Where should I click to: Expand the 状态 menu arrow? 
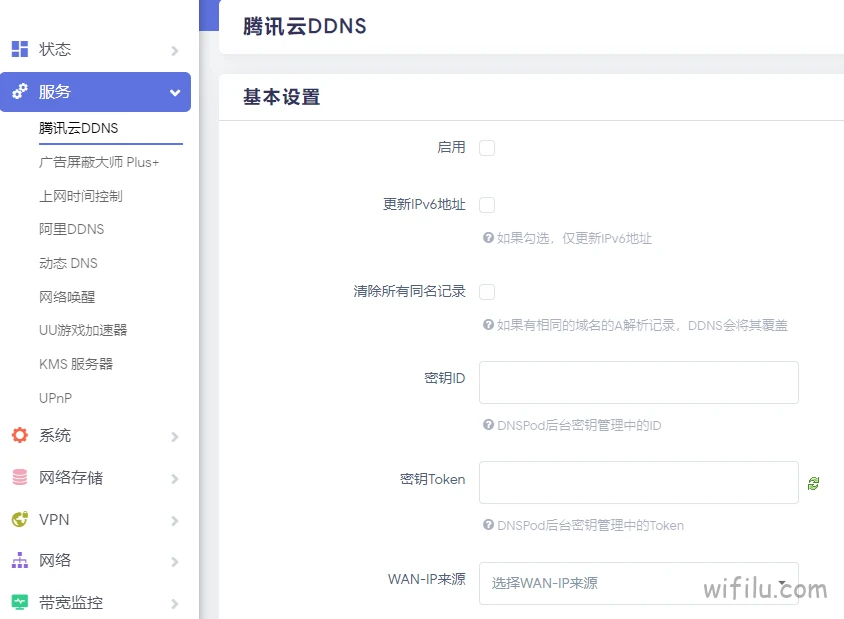pyautogui.click(x=175, y=51)
